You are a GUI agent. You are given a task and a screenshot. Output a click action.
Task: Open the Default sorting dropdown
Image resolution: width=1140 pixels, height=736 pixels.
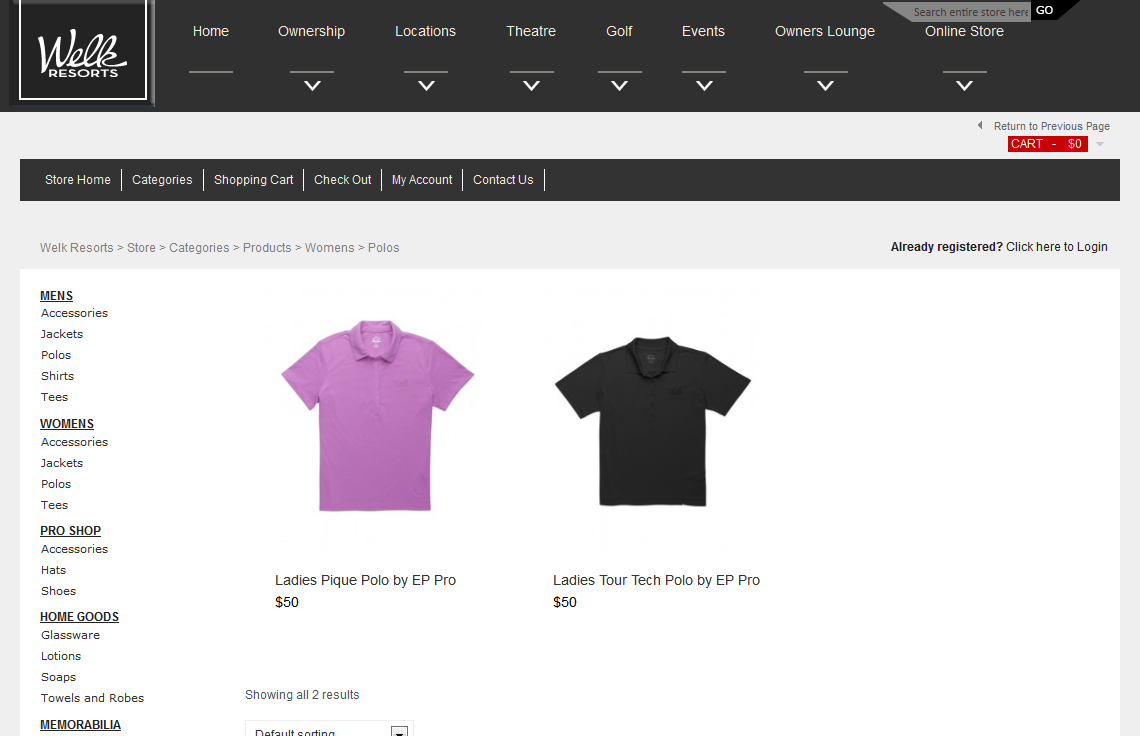point(329,730)
